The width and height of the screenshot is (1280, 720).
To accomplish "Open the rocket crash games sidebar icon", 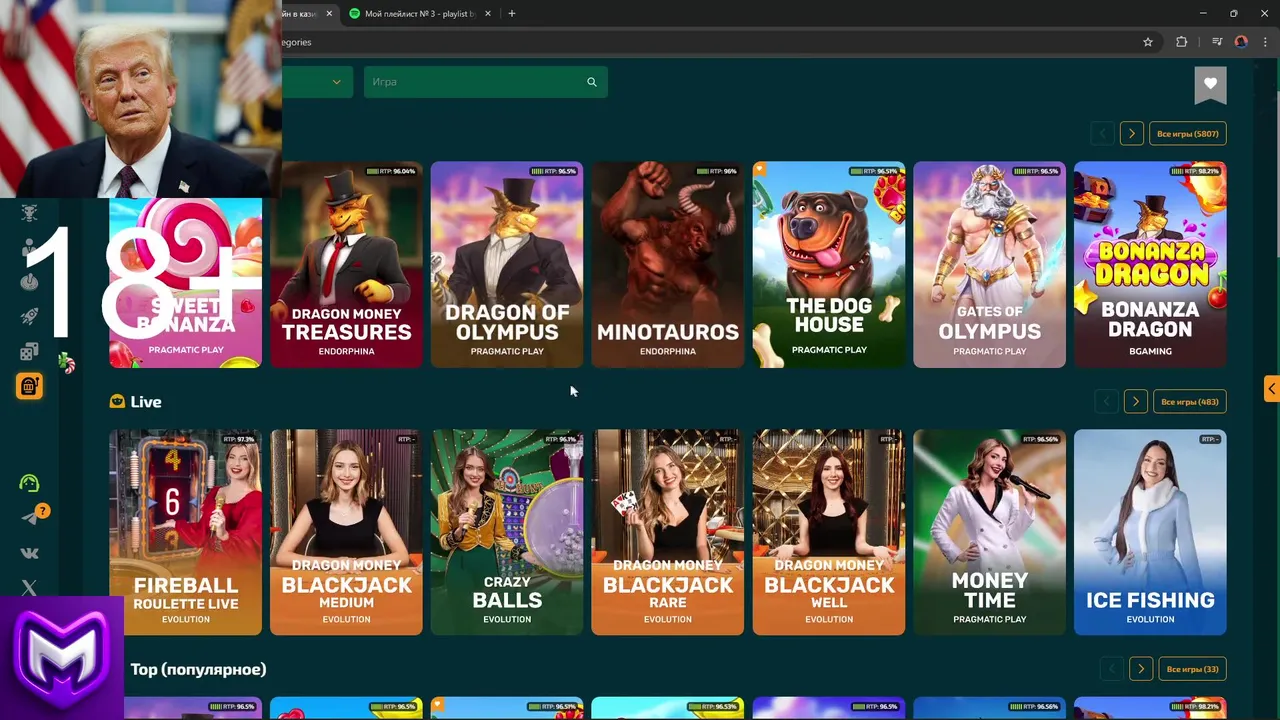I will click(29, 316).
